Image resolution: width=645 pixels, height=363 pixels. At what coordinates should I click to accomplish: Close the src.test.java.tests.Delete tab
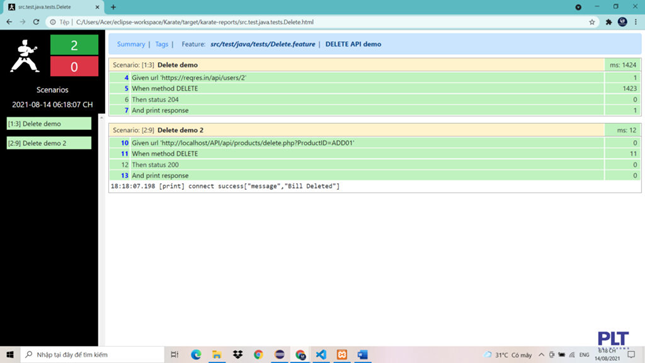97,7
